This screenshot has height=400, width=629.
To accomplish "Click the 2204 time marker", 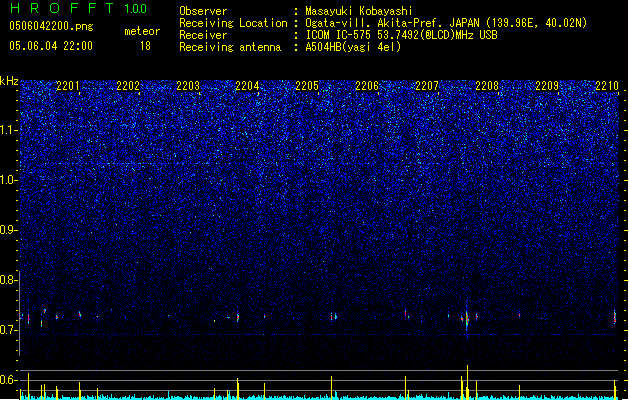I will [x=247, y=86].
